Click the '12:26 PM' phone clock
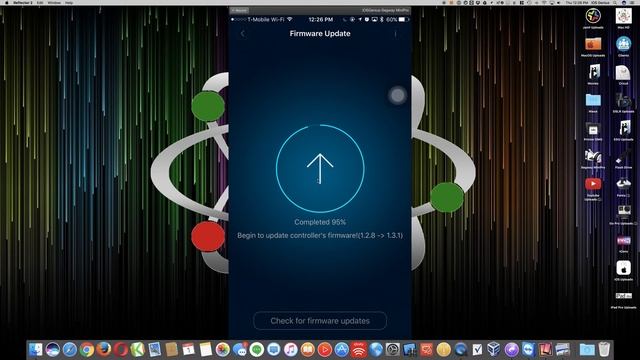Screen dimensions: 640x360 point(321,19)
